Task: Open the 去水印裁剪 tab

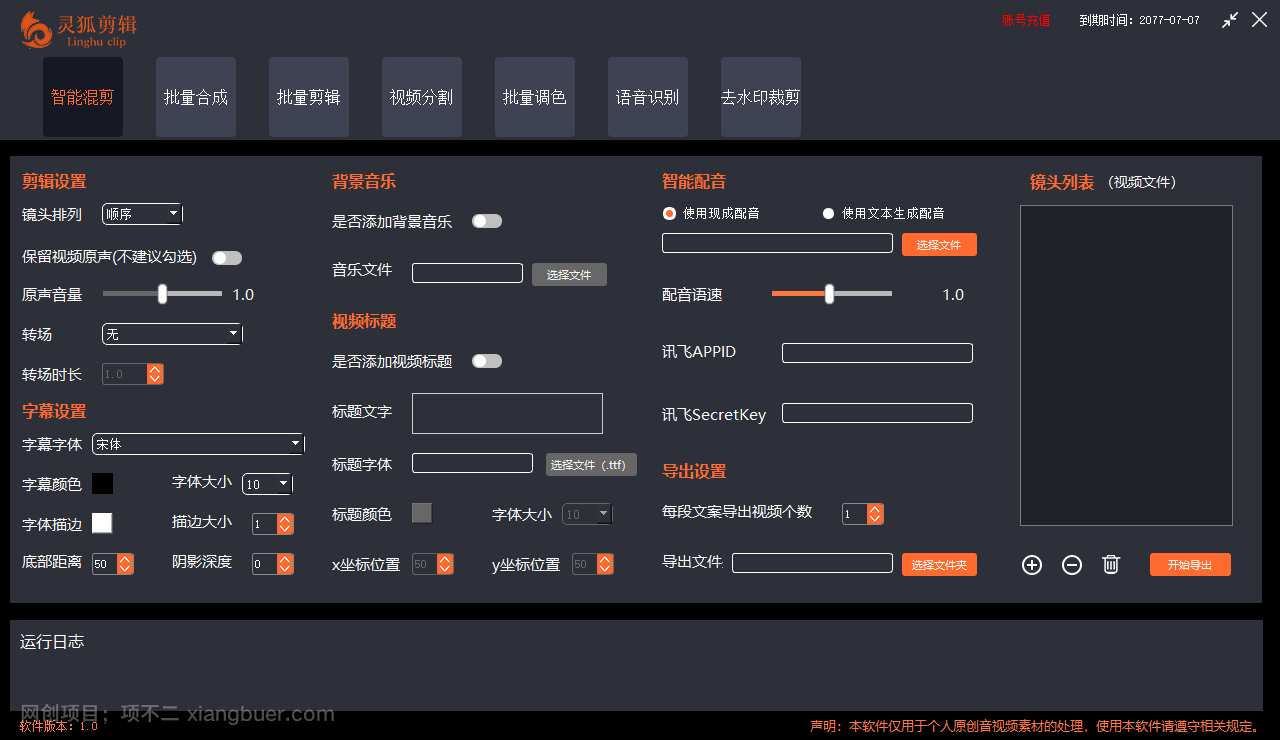Action: 760,97
